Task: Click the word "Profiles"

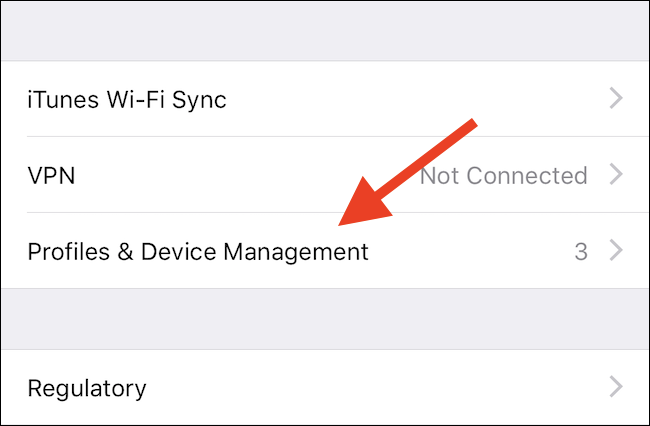Action: (x=66, y=251)
